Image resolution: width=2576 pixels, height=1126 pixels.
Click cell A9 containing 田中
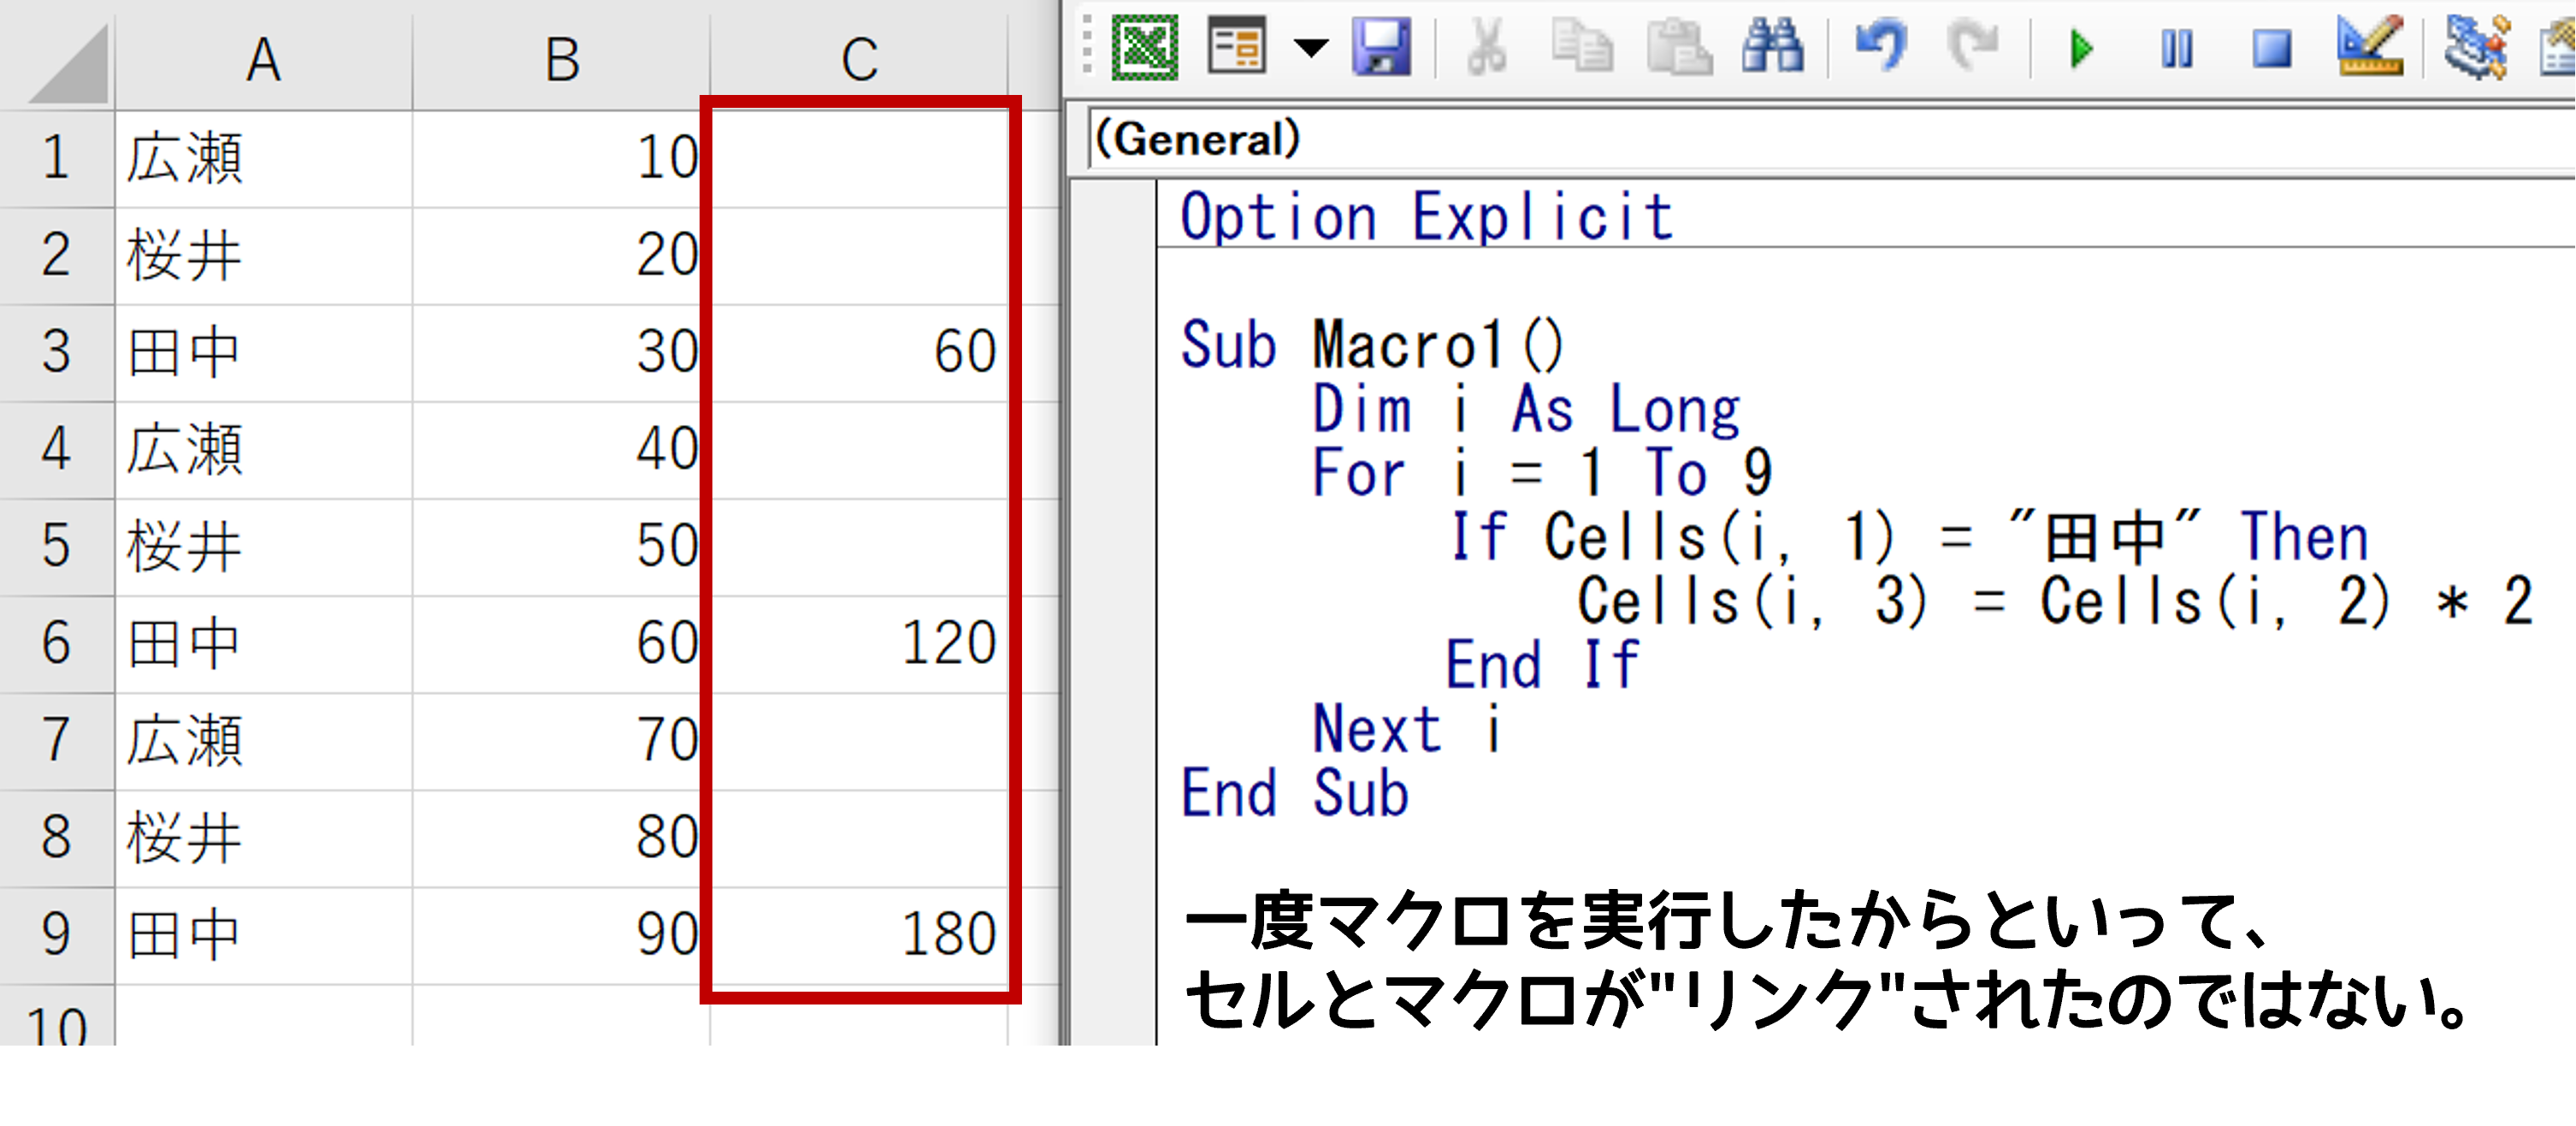click(x=264, y=934)
